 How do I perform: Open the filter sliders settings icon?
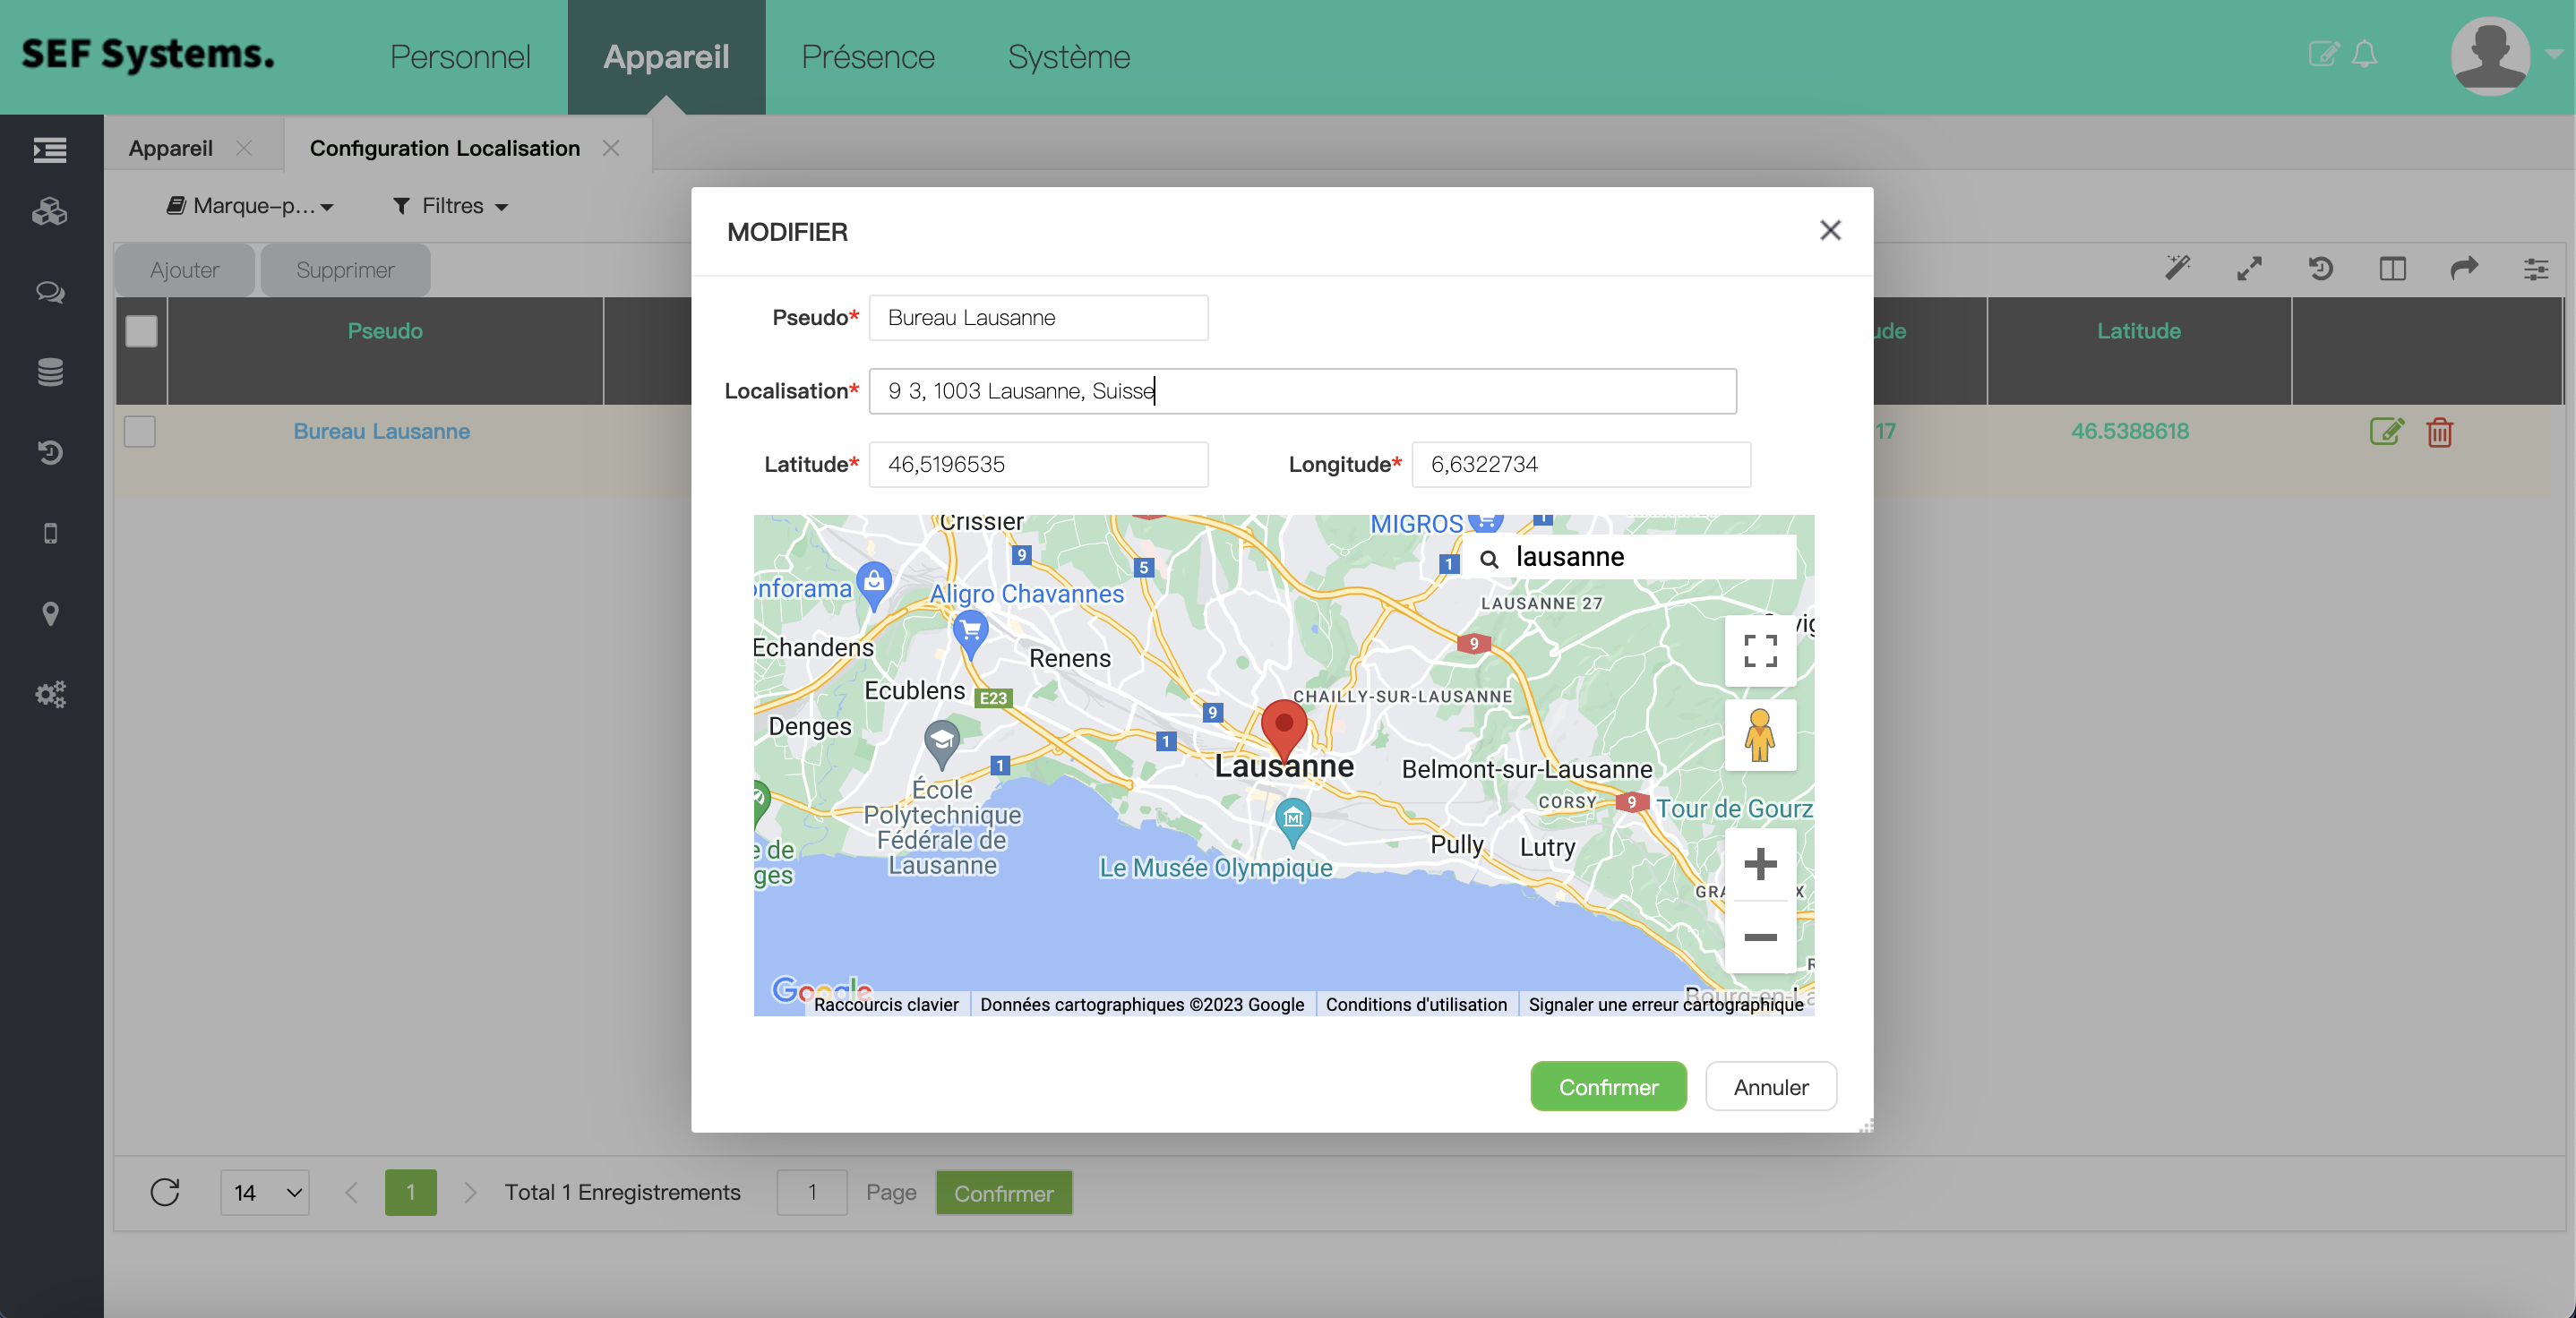pos(2536,269)
